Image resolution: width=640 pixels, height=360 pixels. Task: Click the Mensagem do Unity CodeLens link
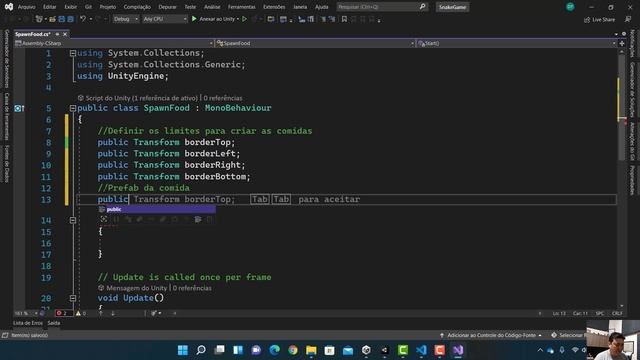[133, 288]
